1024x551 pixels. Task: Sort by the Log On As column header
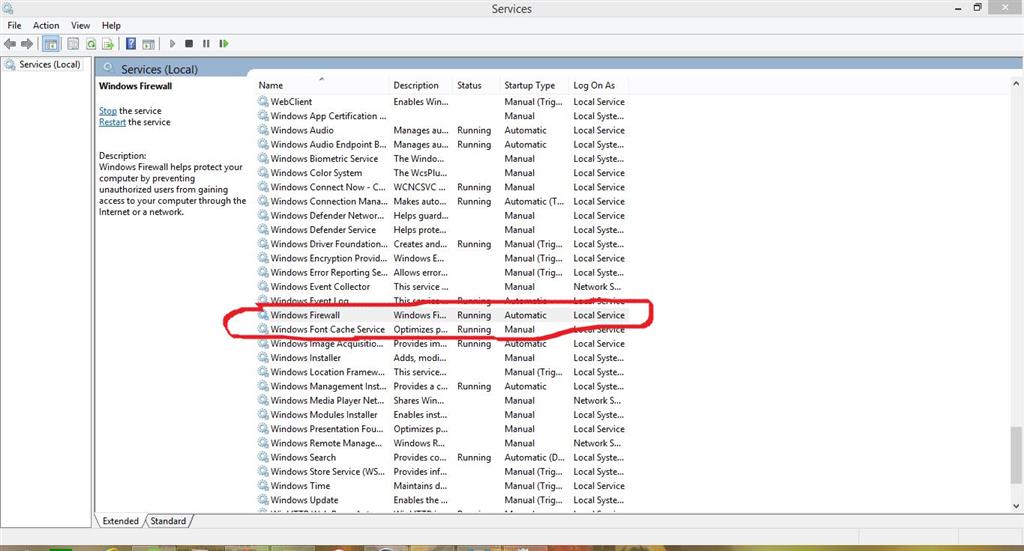[599, 86]
